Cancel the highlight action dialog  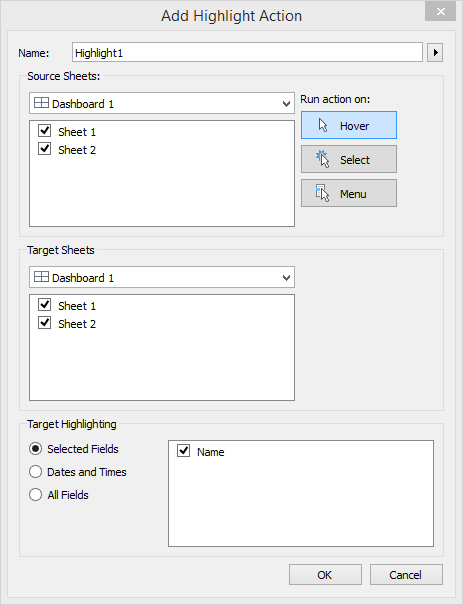[406, 575]
